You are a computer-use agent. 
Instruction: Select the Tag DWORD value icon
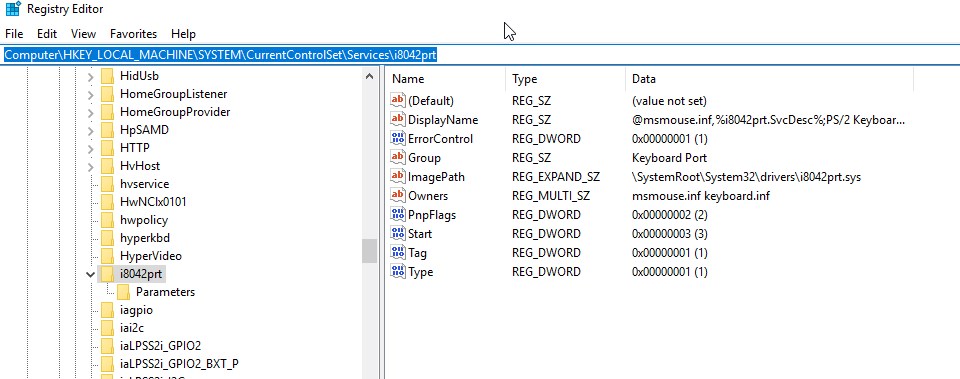click(398, 252)
